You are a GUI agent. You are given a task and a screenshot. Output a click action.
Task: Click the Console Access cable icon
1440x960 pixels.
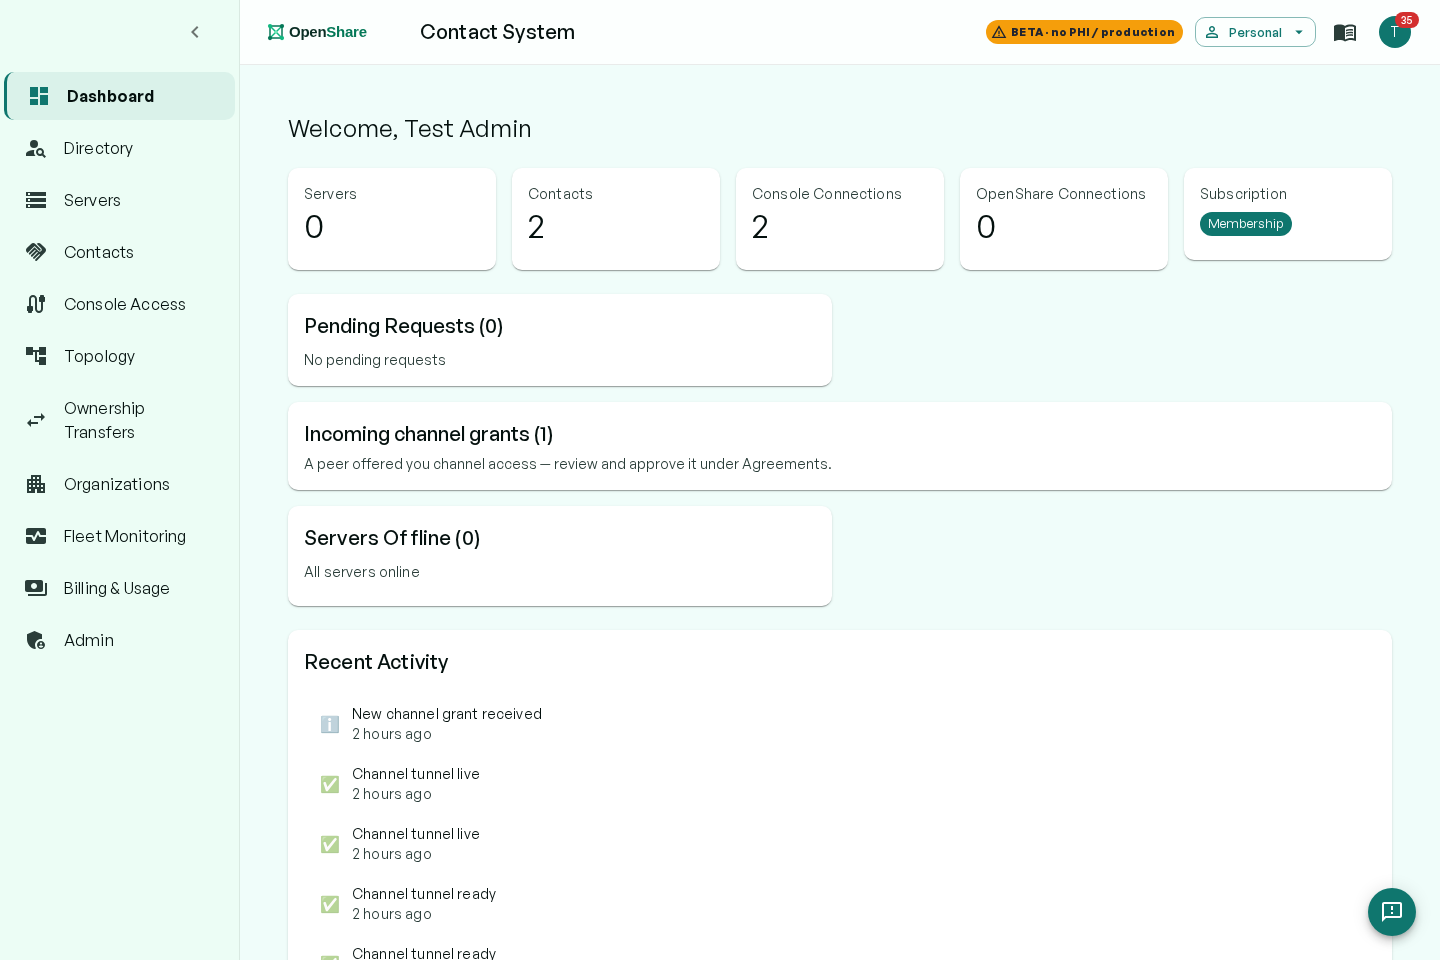pyautogui.click(x=36, y=304)
